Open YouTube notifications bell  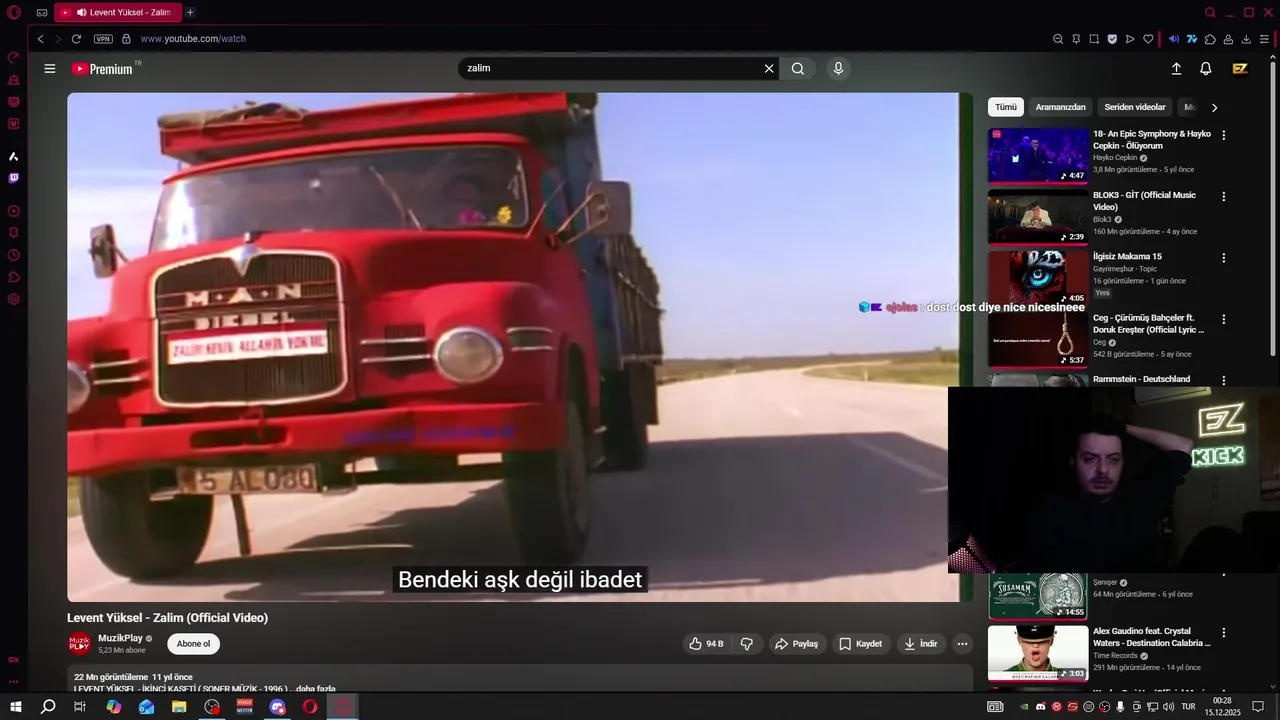[1206, 69]
